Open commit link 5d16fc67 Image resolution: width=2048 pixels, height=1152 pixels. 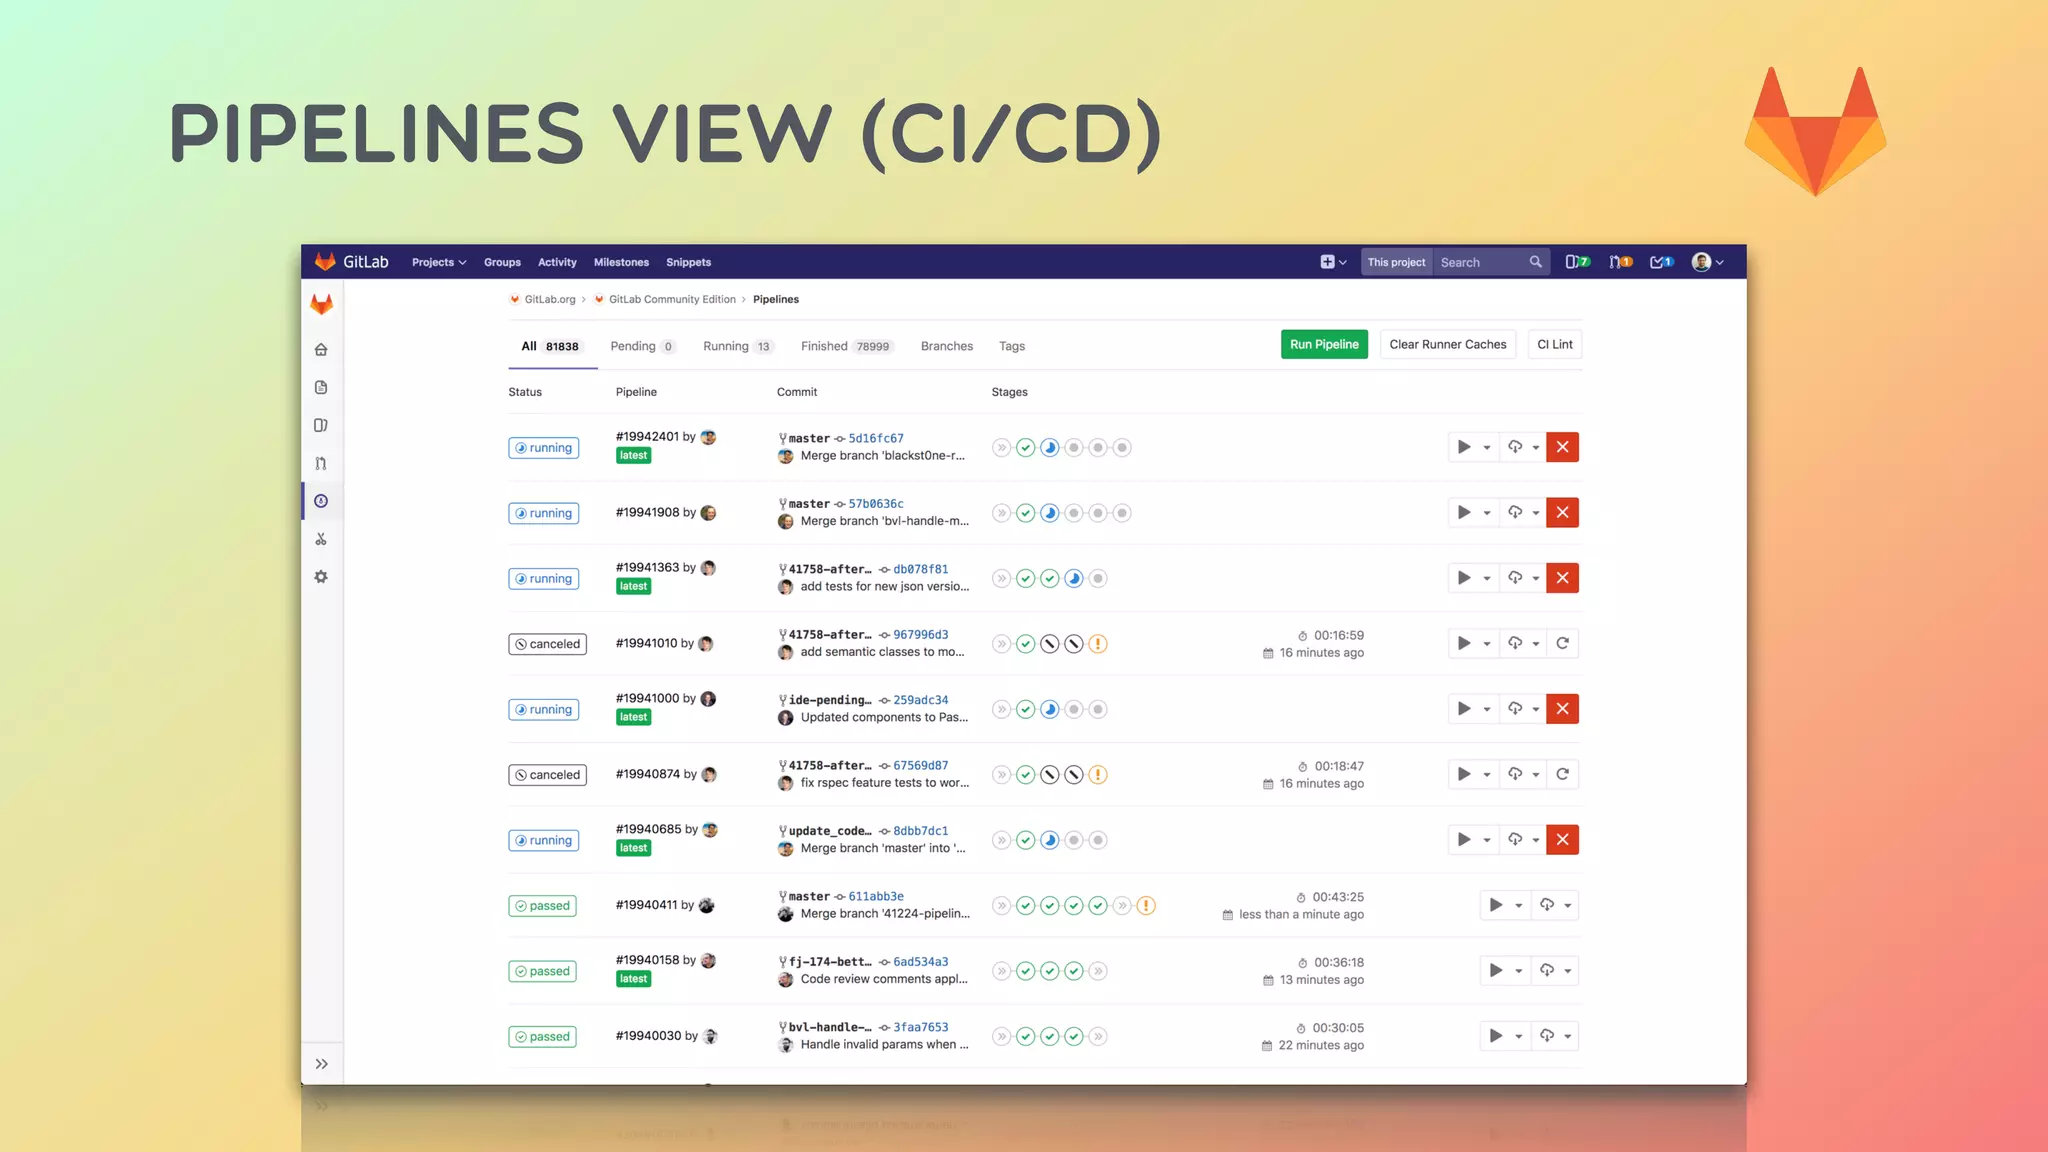[x=876, y=438]
